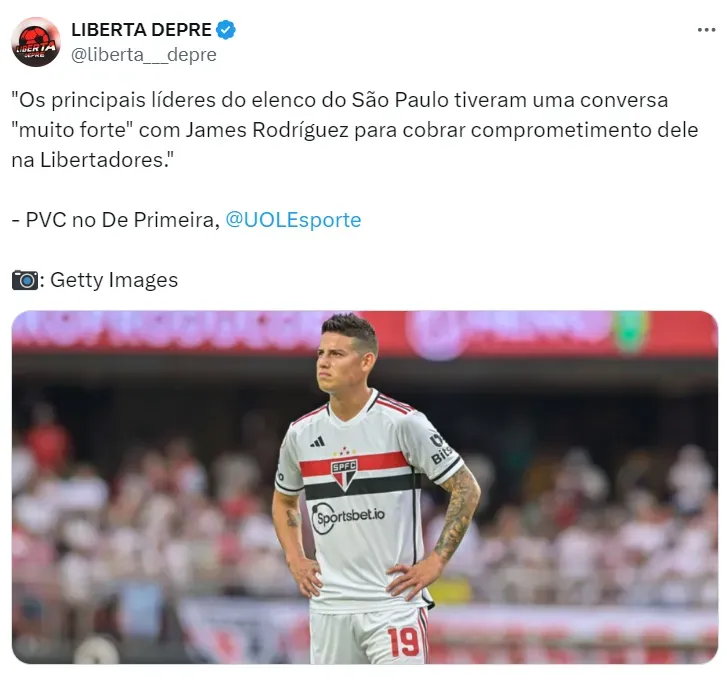Click the "PVC no De Primeira" line
The image size is (727, 681).
tap(115, 220)
